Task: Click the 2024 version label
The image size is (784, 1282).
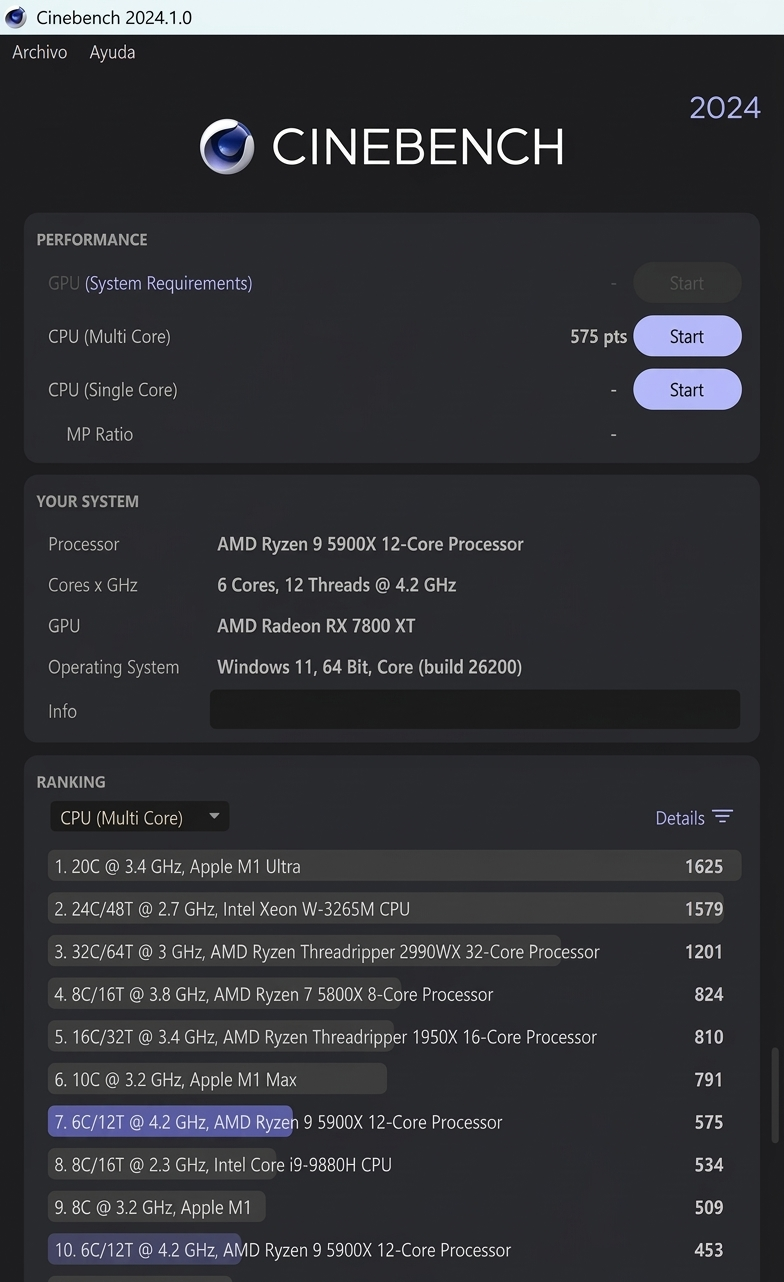Action: 724,107
